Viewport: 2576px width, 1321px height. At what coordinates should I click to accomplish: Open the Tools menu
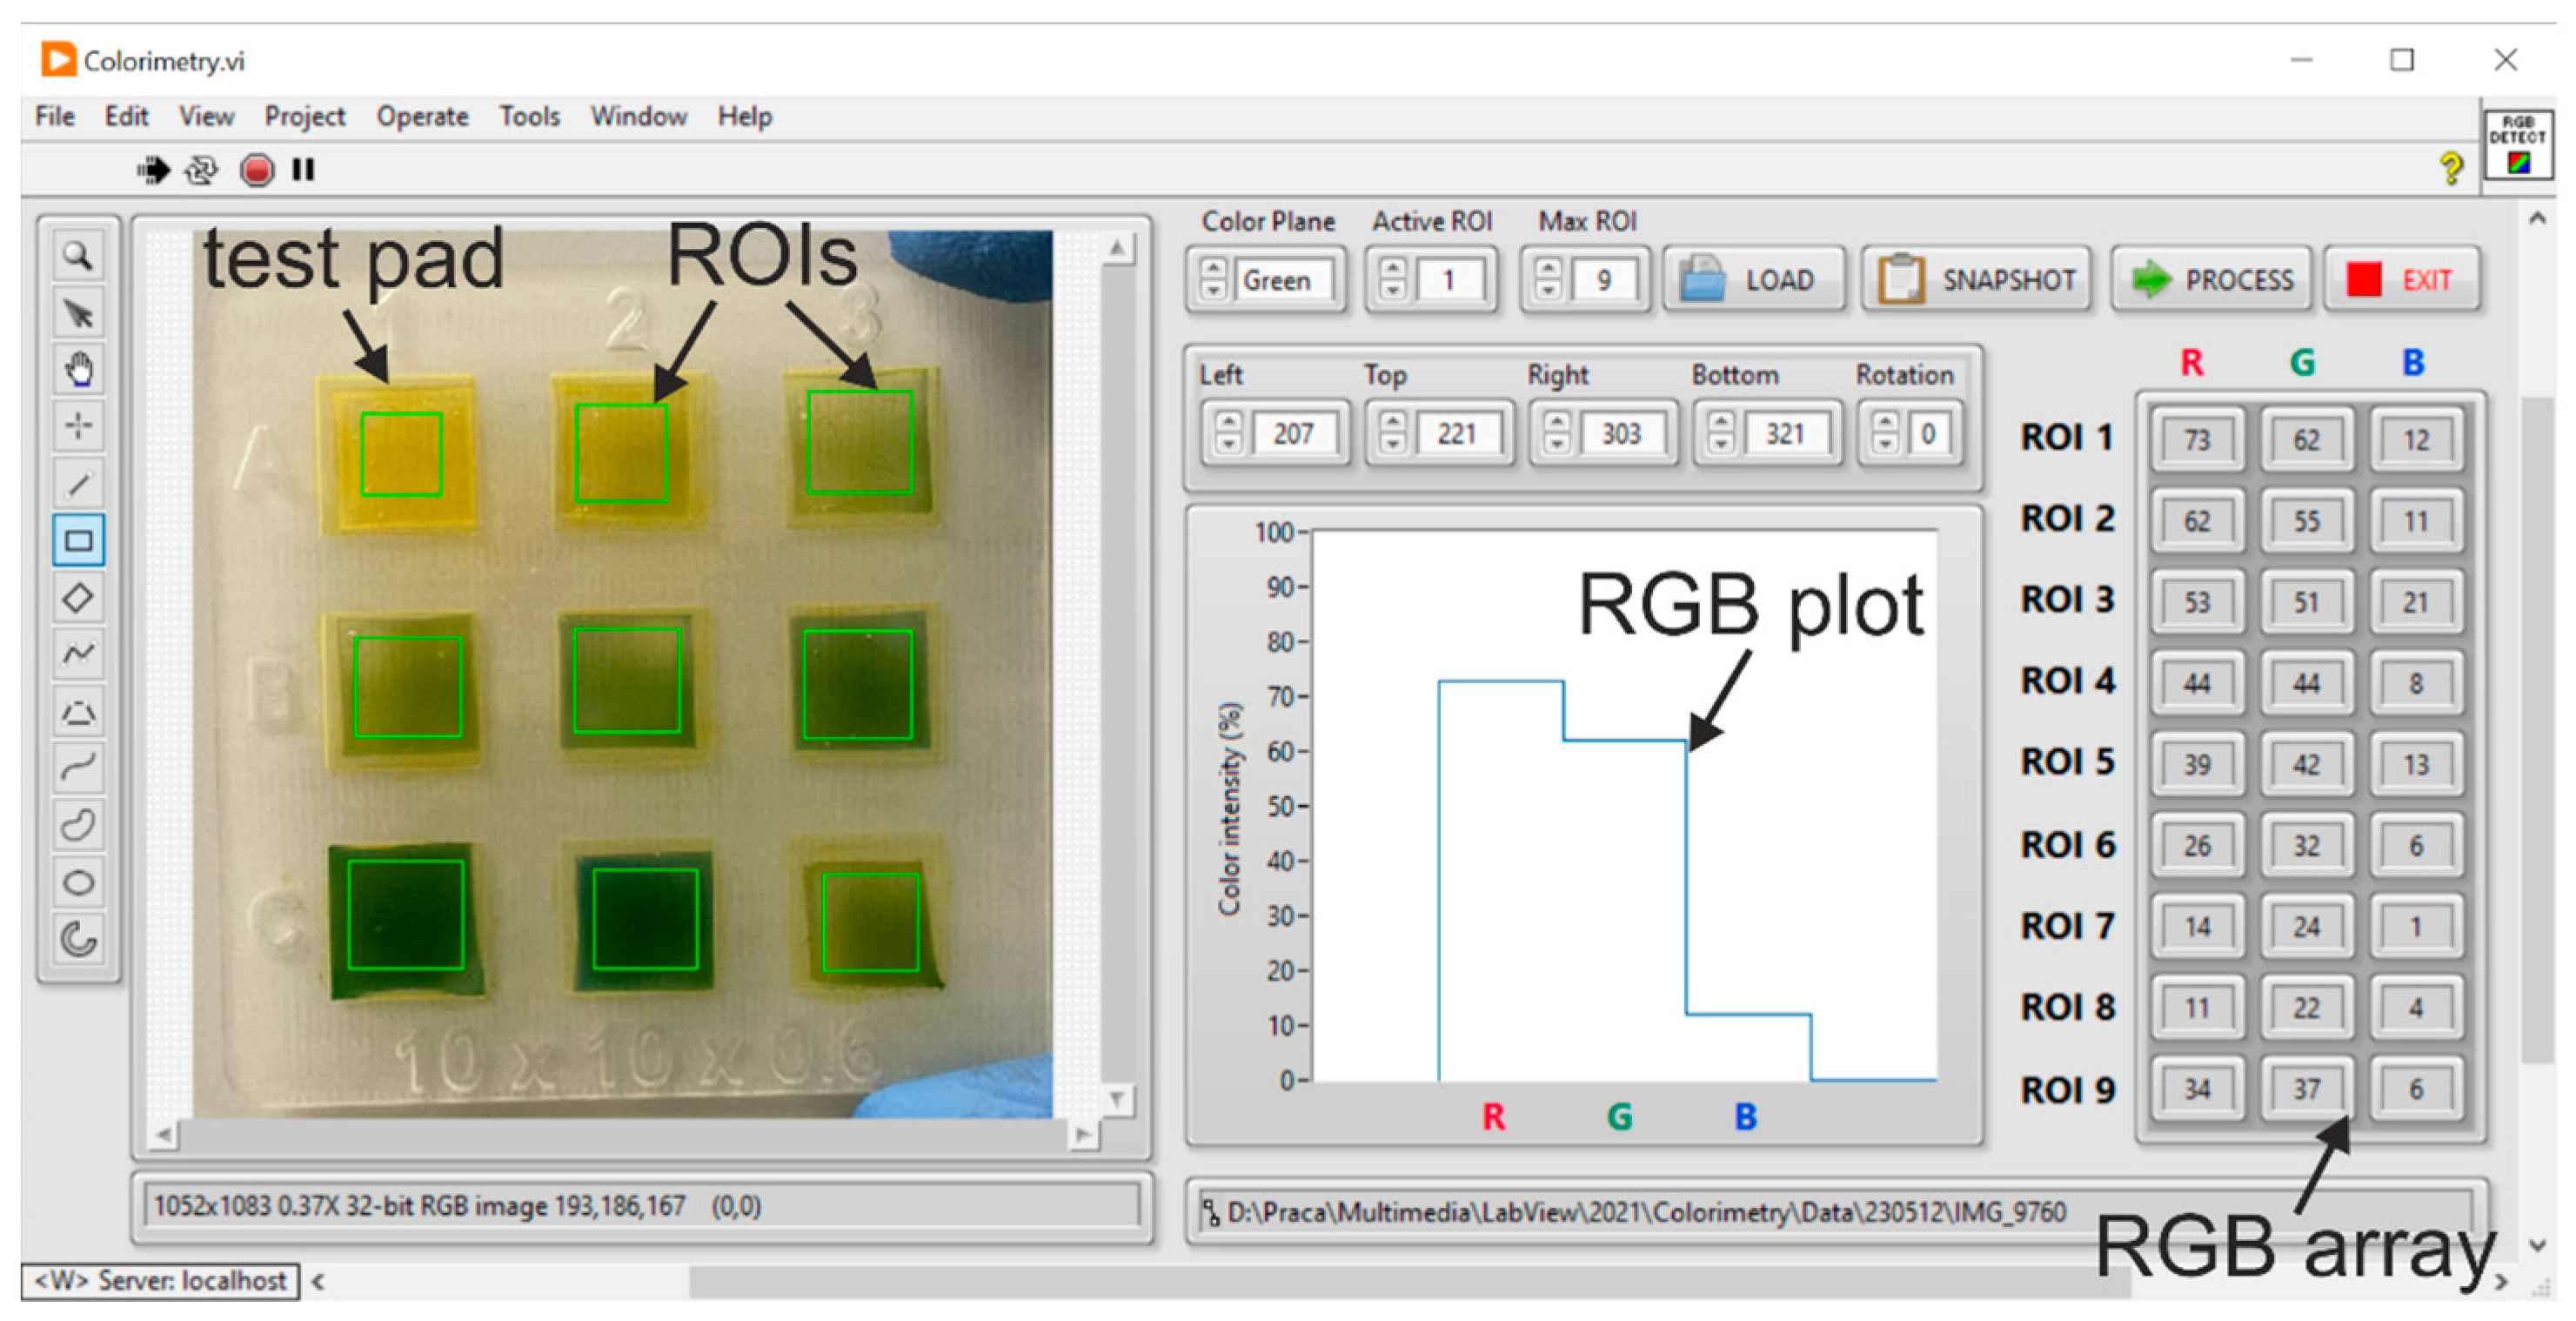529,117
